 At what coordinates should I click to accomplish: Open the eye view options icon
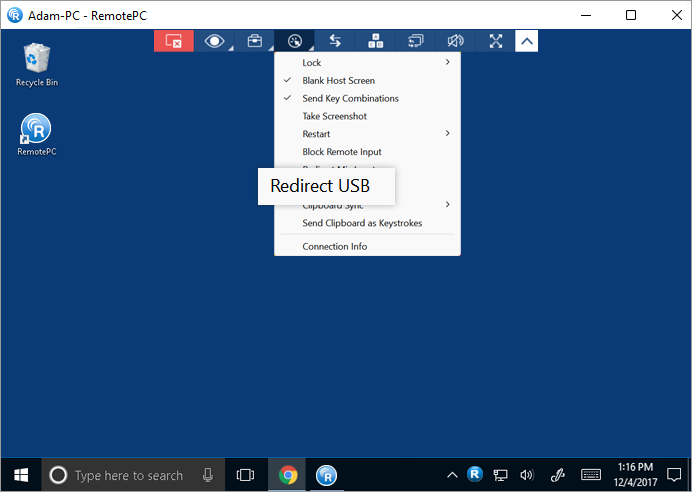tap(214, 41)
